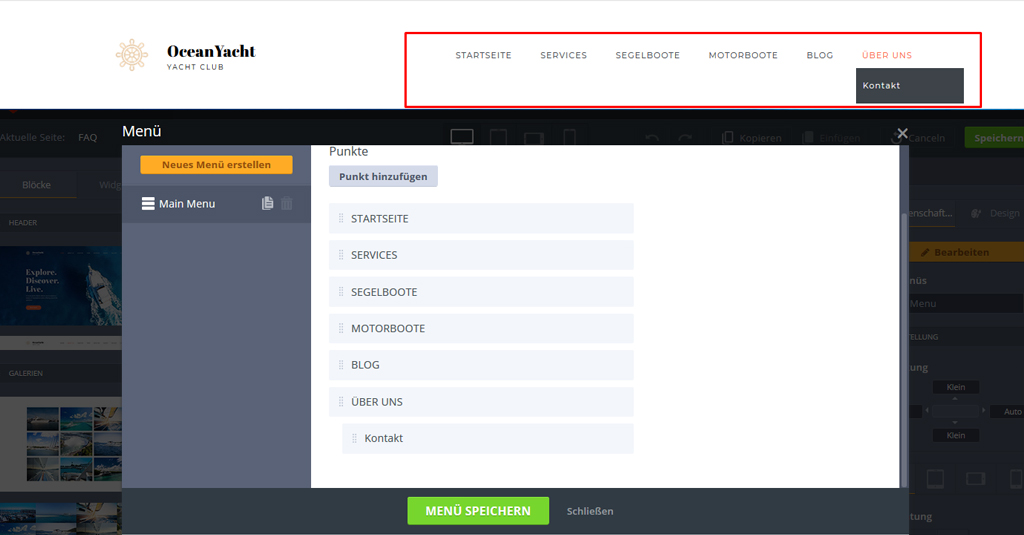Select Kontakt from the ÜBER UNS dropdown

(882, 86)
